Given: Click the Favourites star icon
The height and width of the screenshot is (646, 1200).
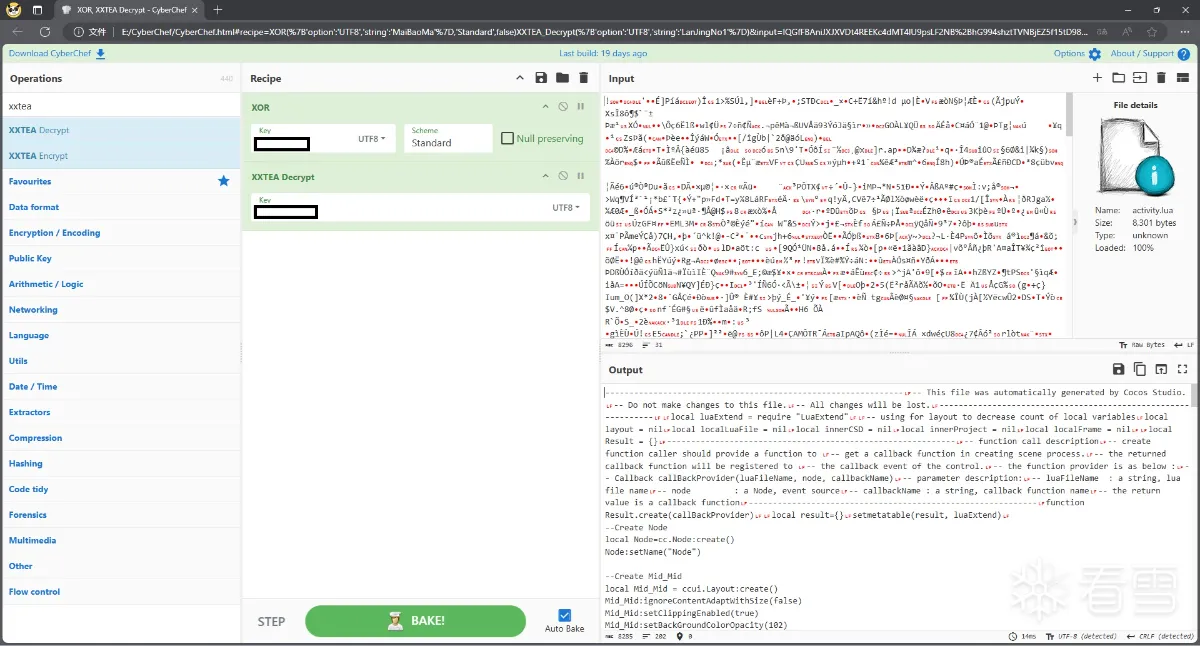Looking at the screenshot, I should click(224, 181).
